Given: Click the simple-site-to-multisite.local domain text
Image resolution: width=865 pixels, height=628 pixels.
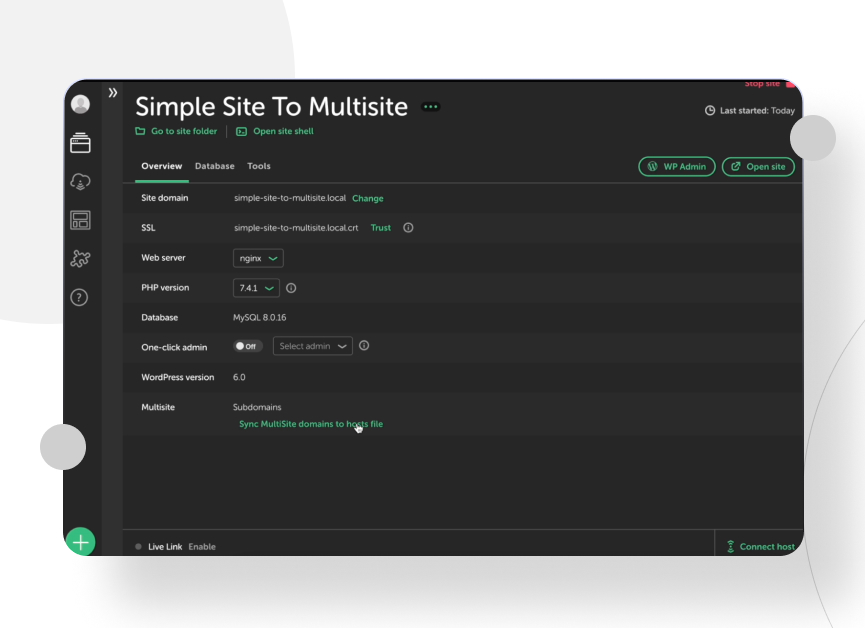Looking at the screenshot, I should (x=290, y=198).
